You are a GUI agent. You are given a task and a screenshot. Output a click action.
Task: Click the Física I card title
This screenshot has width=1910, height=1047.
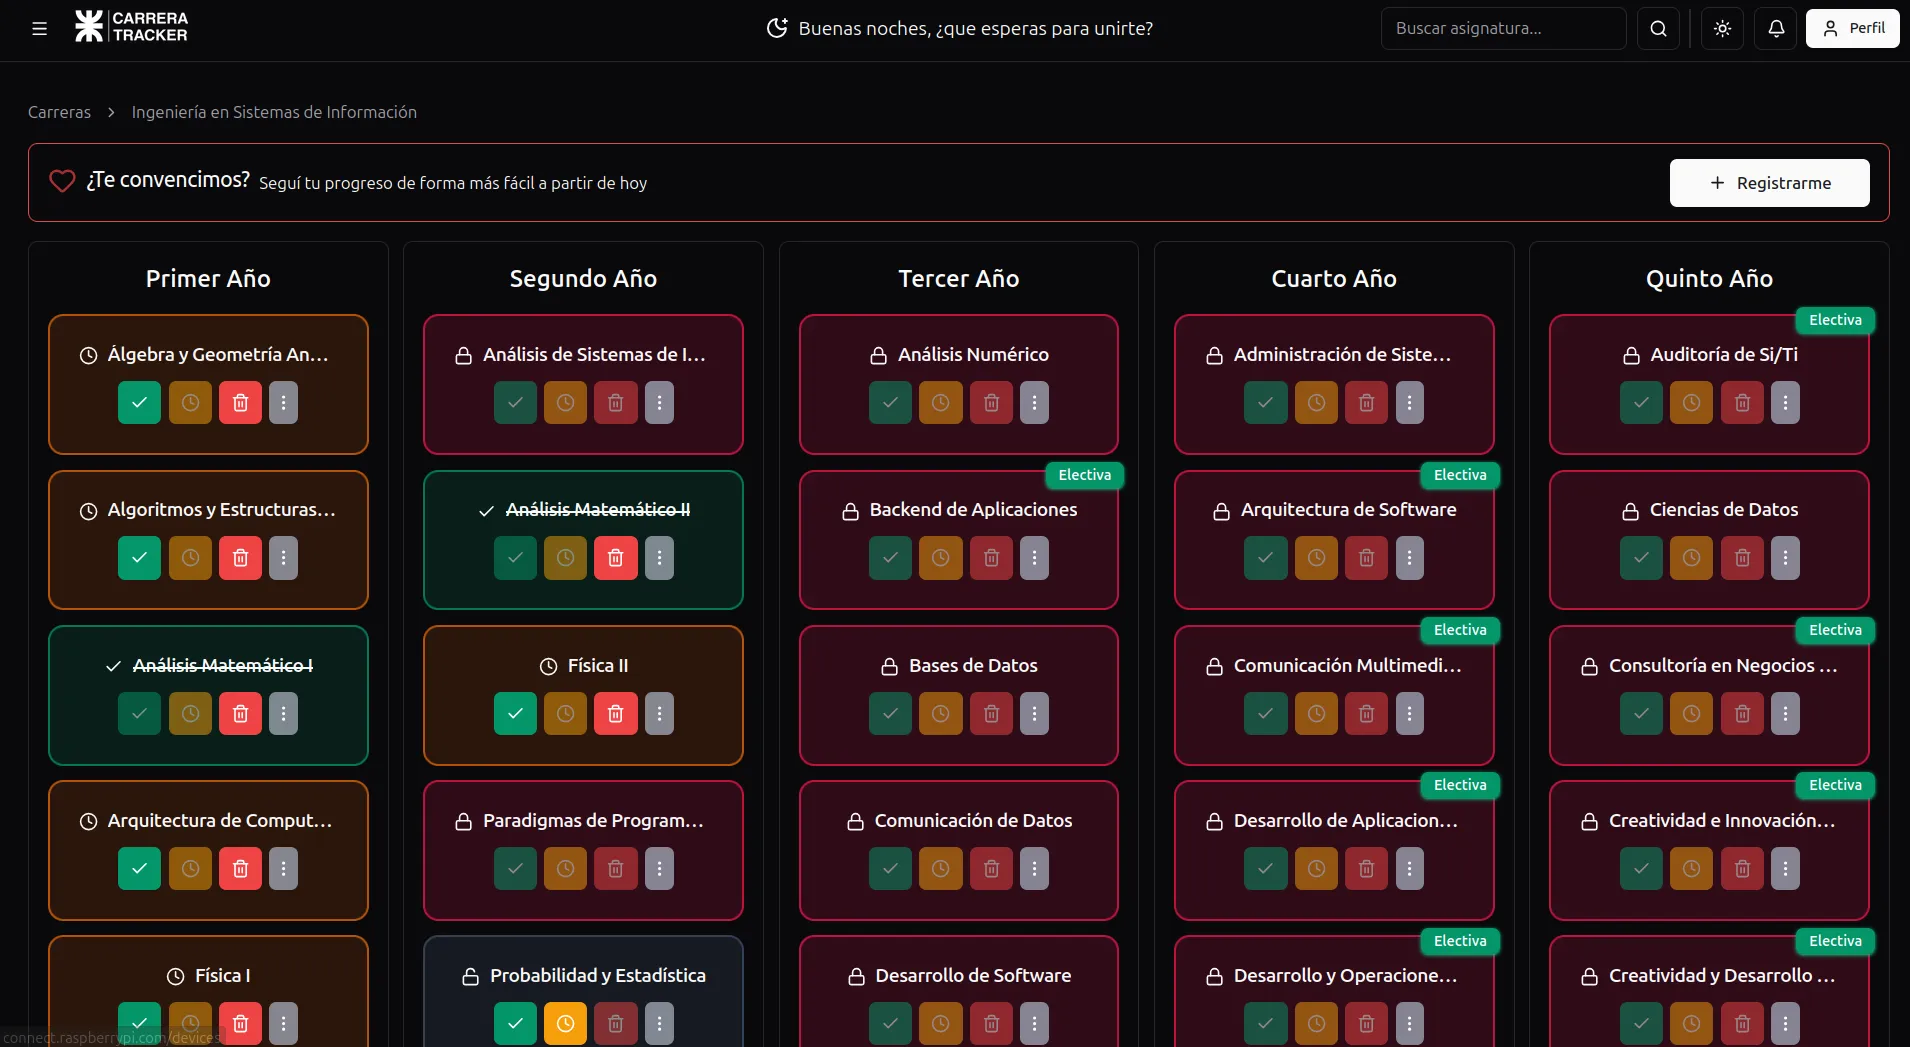click(x=222, y=976)
